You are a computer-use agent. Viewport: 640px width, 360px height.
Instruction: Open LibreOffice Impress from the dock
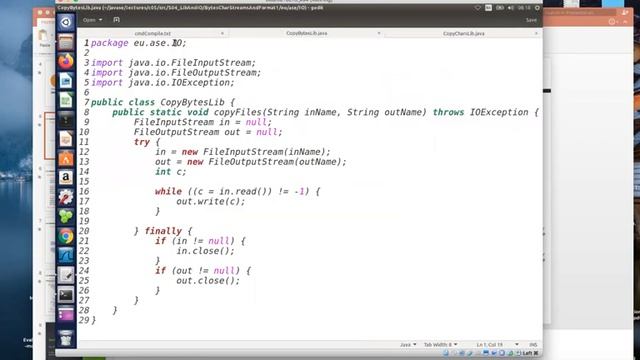[x=66, y=140]
